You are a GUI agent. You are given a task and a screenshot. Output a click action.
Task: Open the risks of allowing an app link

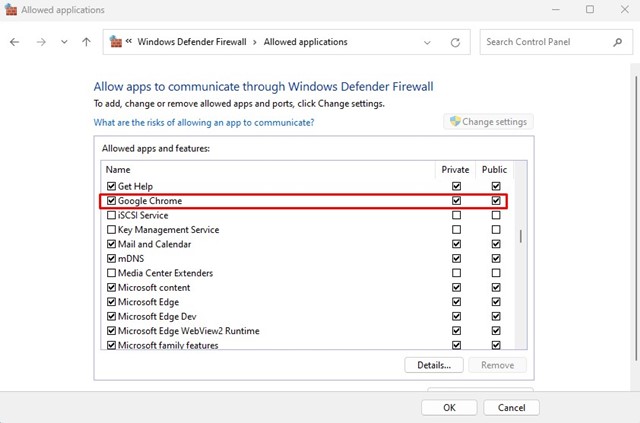point(204,122)
